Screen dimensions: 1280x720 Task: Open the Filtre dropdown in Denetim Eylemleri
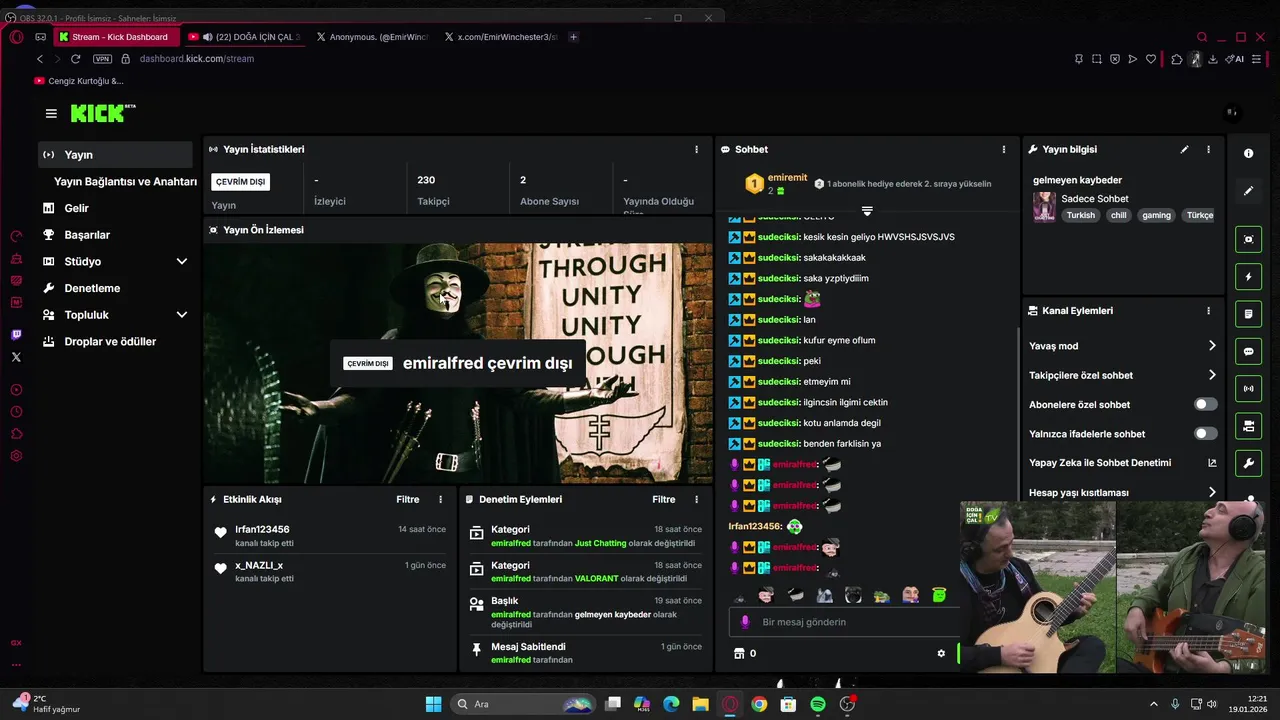click(x=664, y=499)
